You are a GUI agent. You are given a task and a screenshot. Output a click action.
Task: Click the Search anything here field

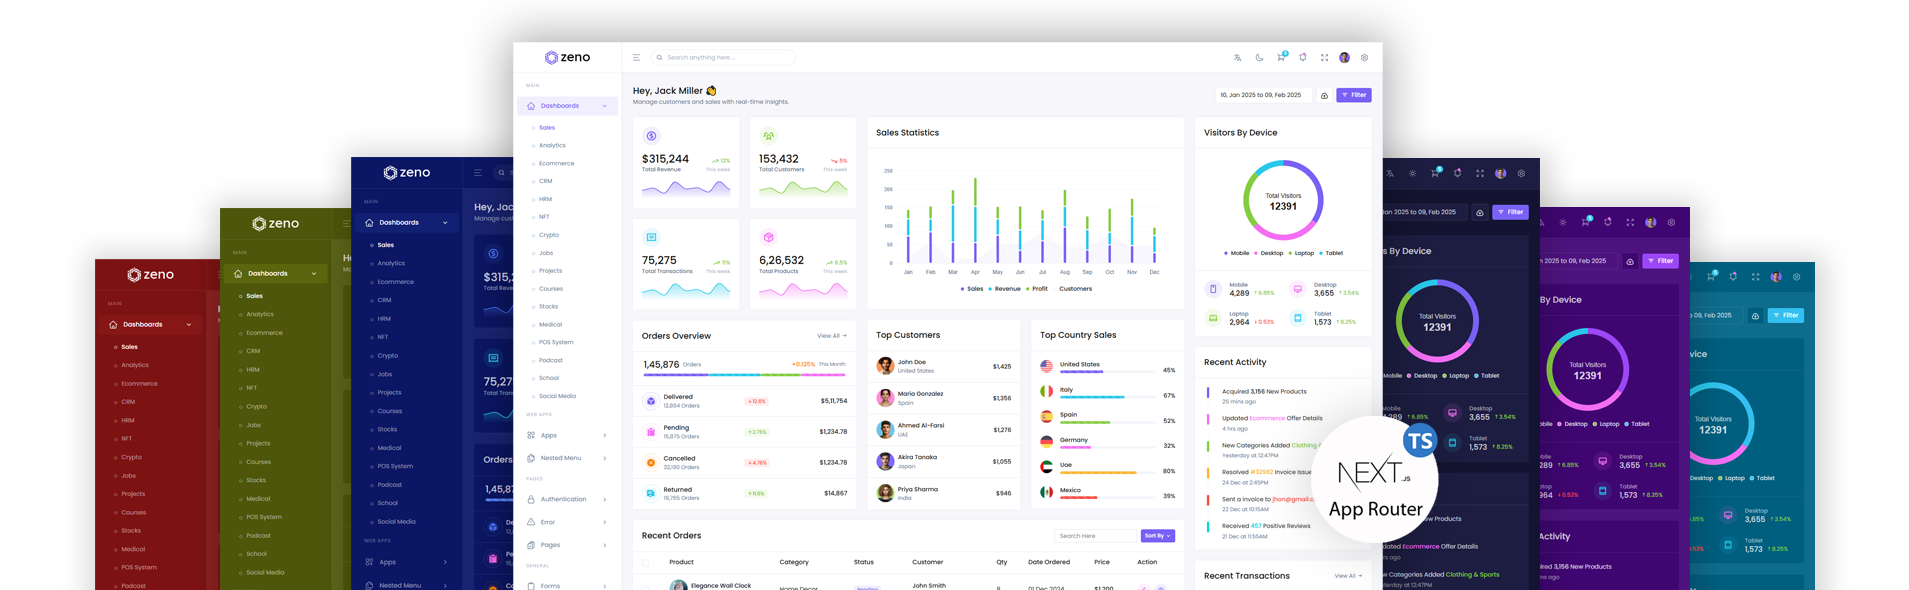pyautogui.click(x=725, y=58)
